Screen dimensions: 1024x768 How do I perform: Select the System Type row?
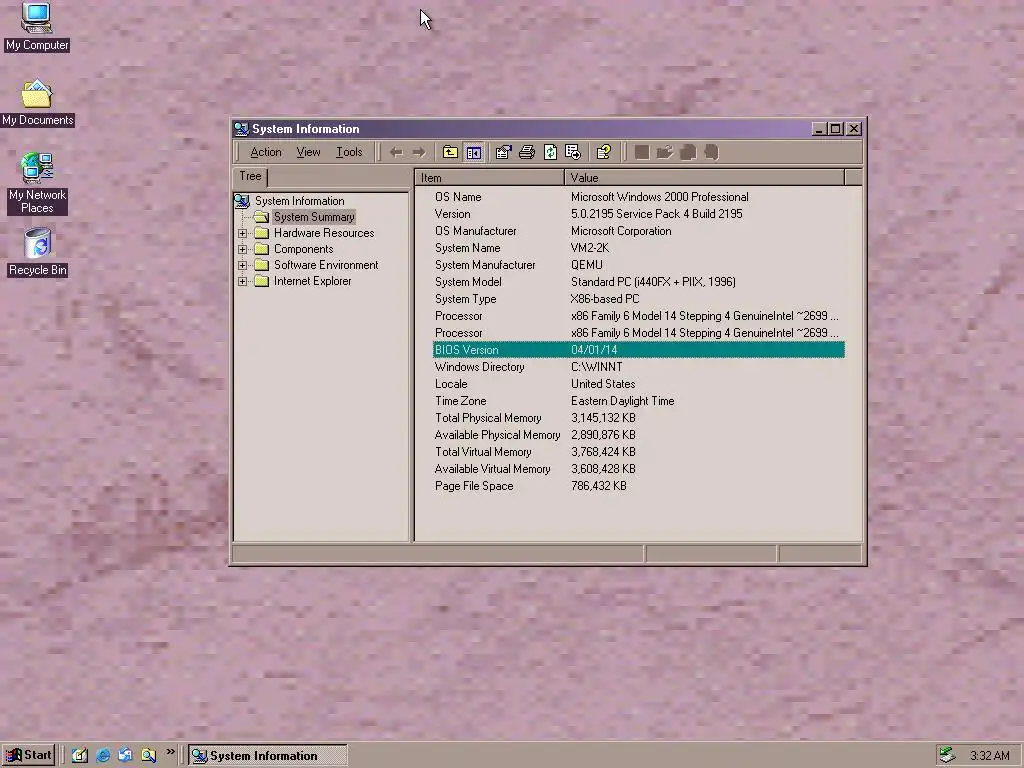click(x=639, y=299)
